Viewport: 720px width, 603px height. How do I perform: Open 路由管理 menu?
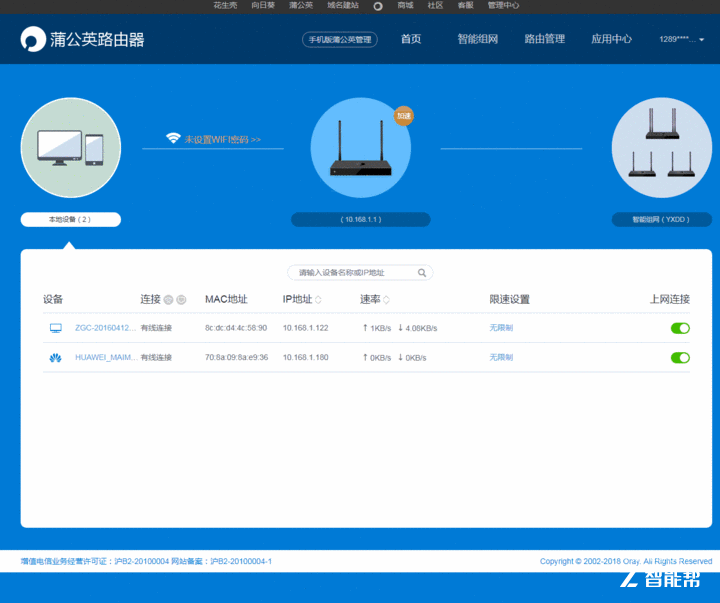(545, 39)
